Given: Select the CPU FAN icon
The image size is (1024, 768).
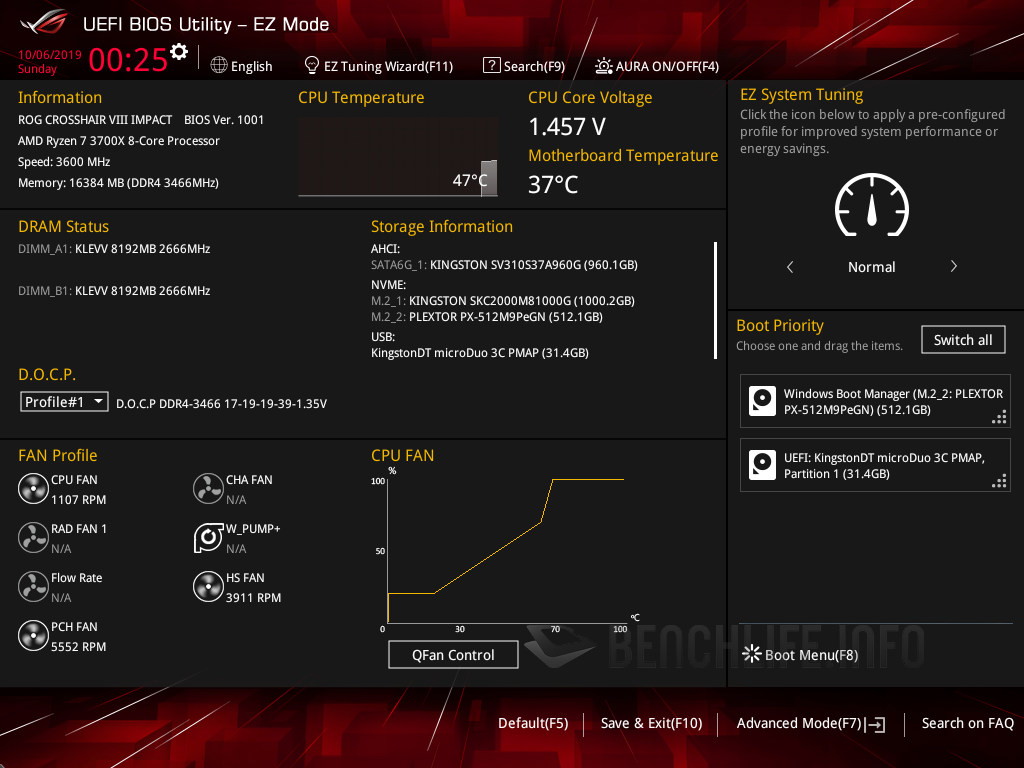Looking at the screenshot, I should (33, 488).
